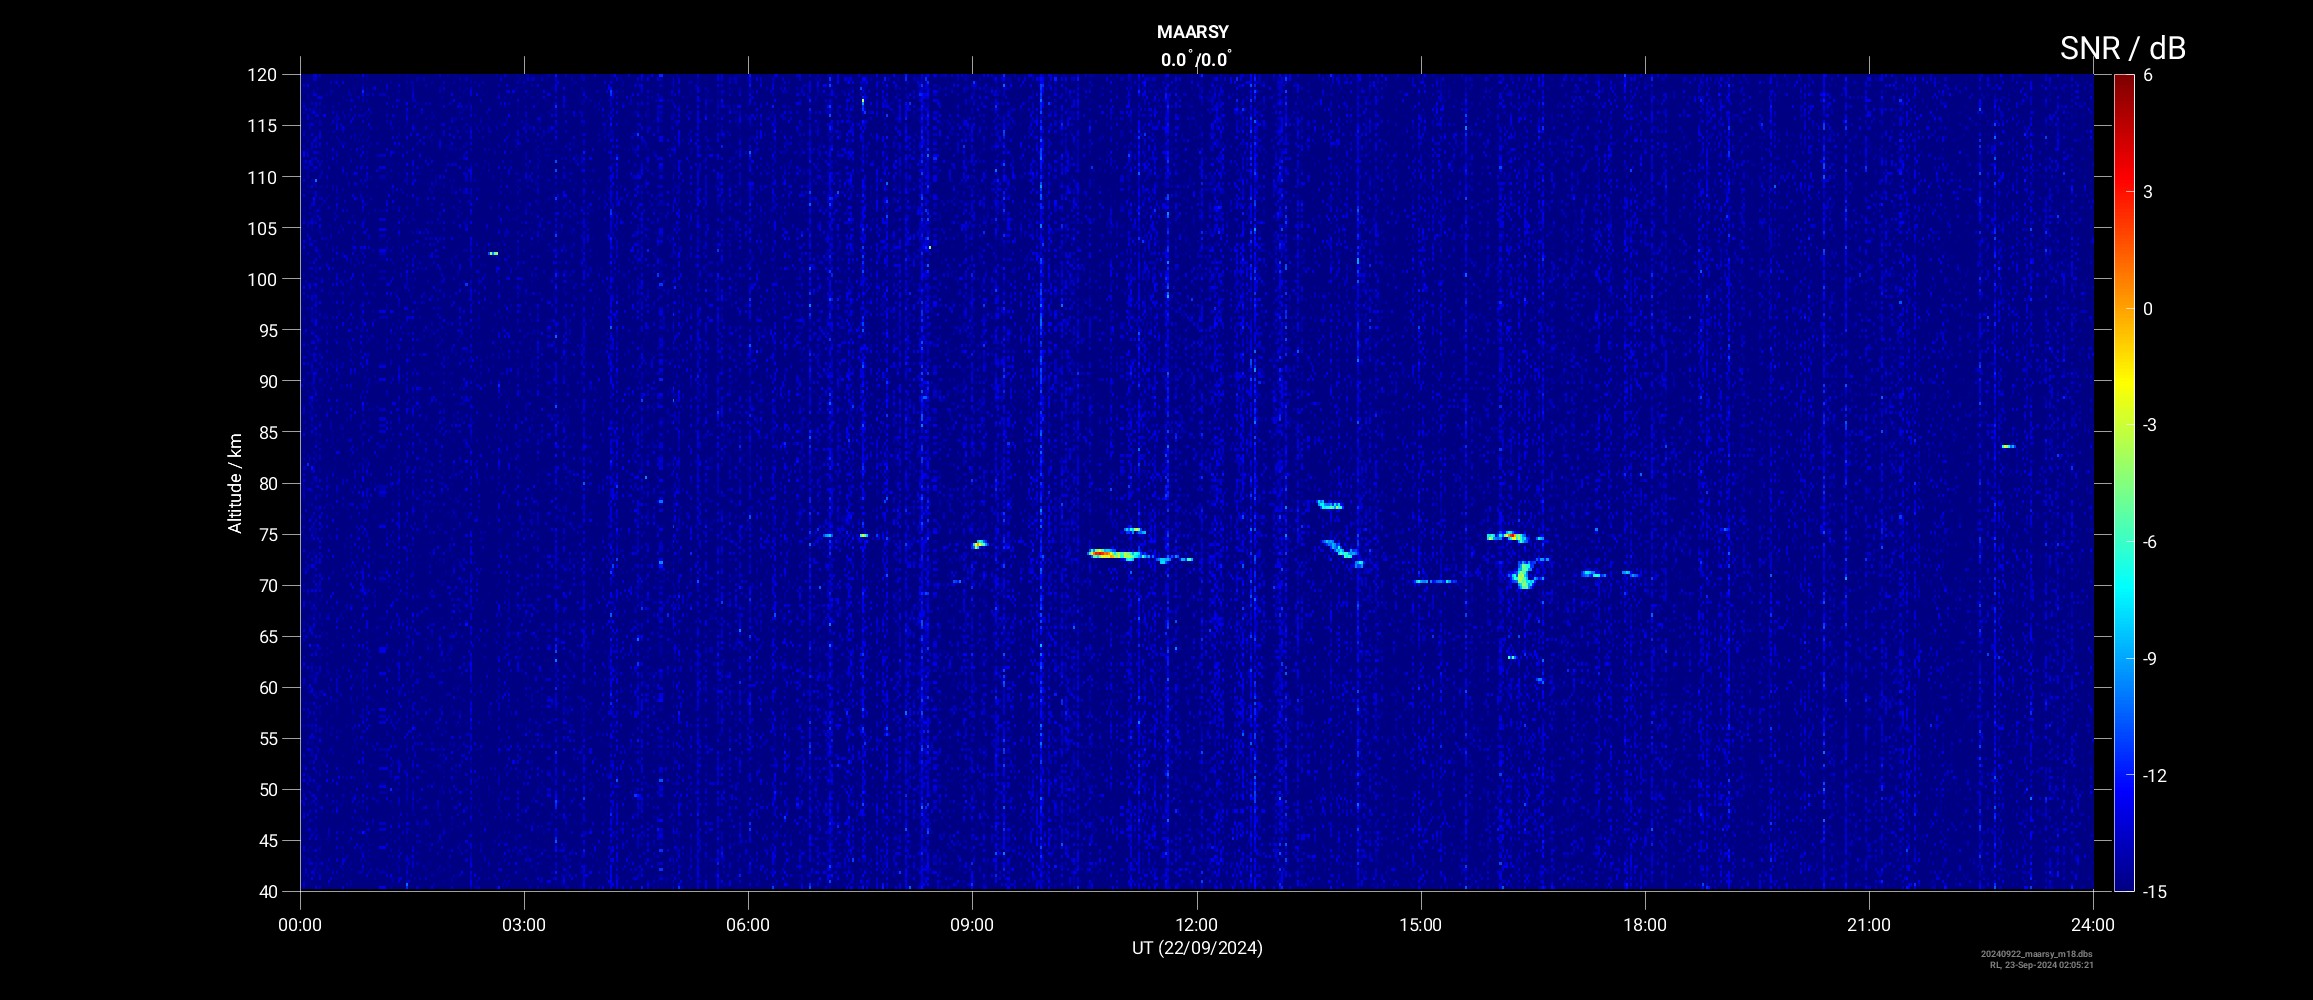Click the colorbar tick label 6
Image resolution: width=2313 pixels, height=1000 pixels.
2148,75
